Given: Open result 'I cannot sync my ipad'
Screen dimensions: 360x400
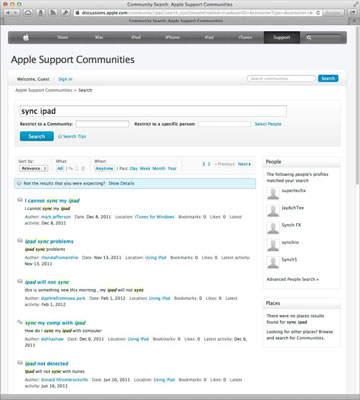Looking at the screenshot, I should (52, 201).
